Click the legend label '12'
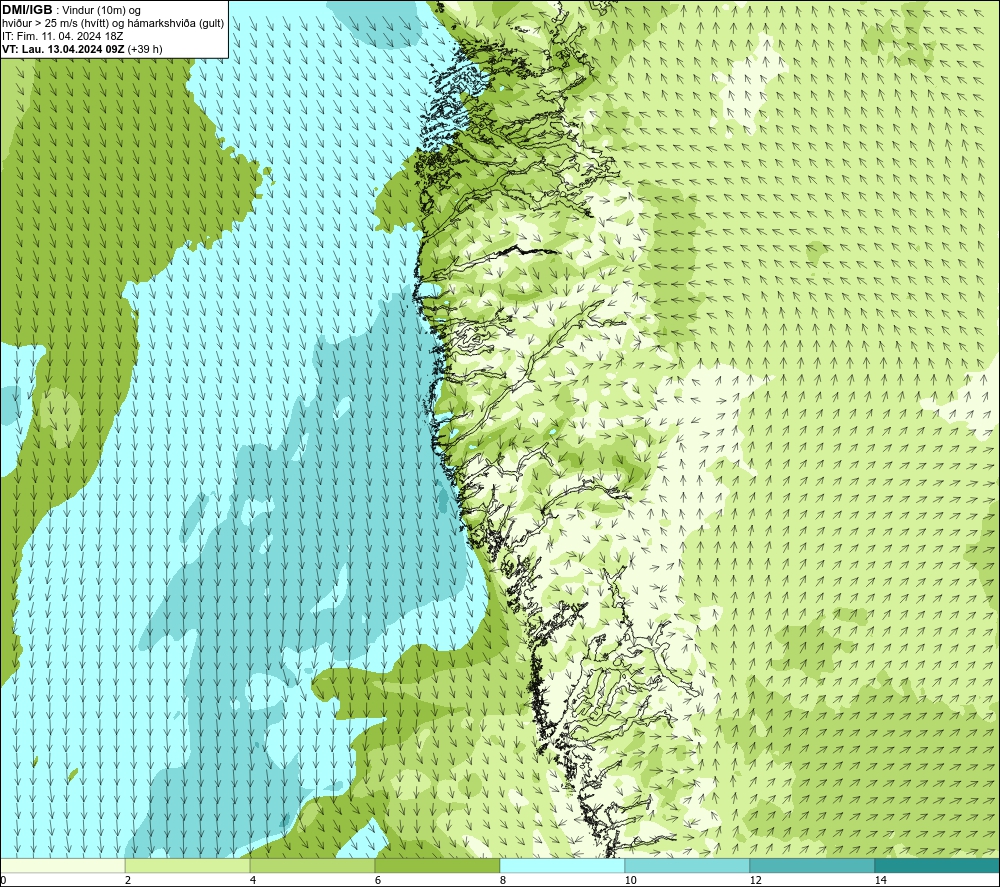 (755, 881)
